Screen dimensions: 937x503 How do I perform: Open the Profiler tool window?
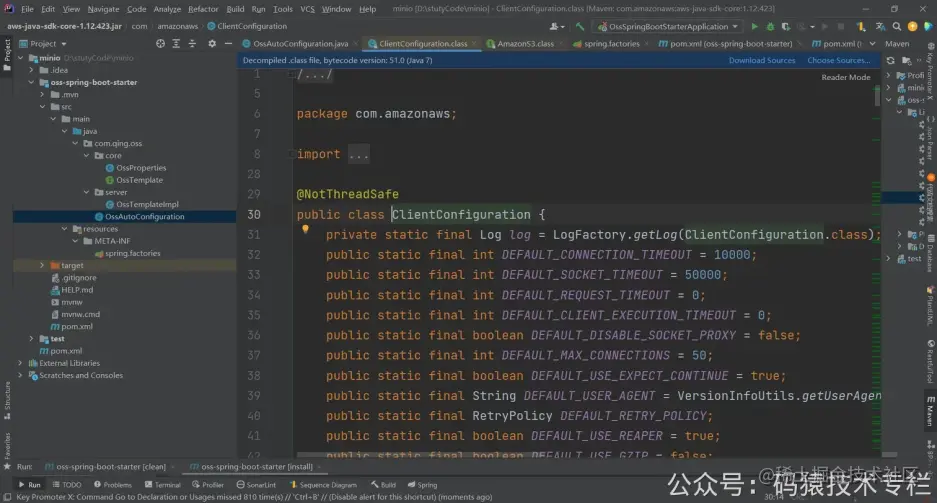pyautogui.click(x=208, y=485)
